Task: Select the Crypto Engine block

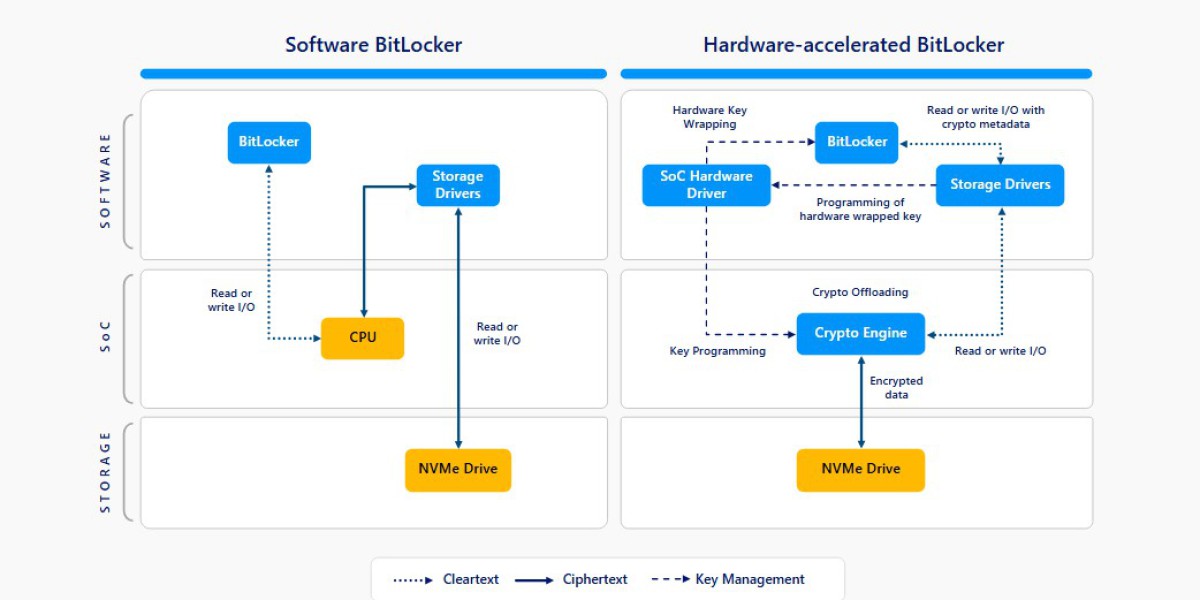Action: 860,333
